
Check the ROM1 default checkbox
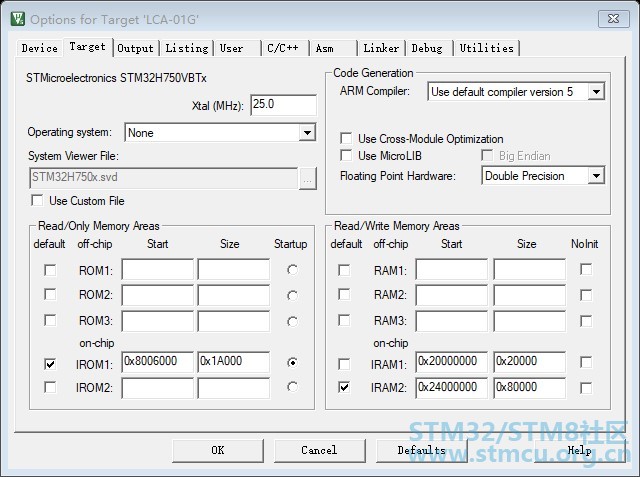tap(50, 270)
